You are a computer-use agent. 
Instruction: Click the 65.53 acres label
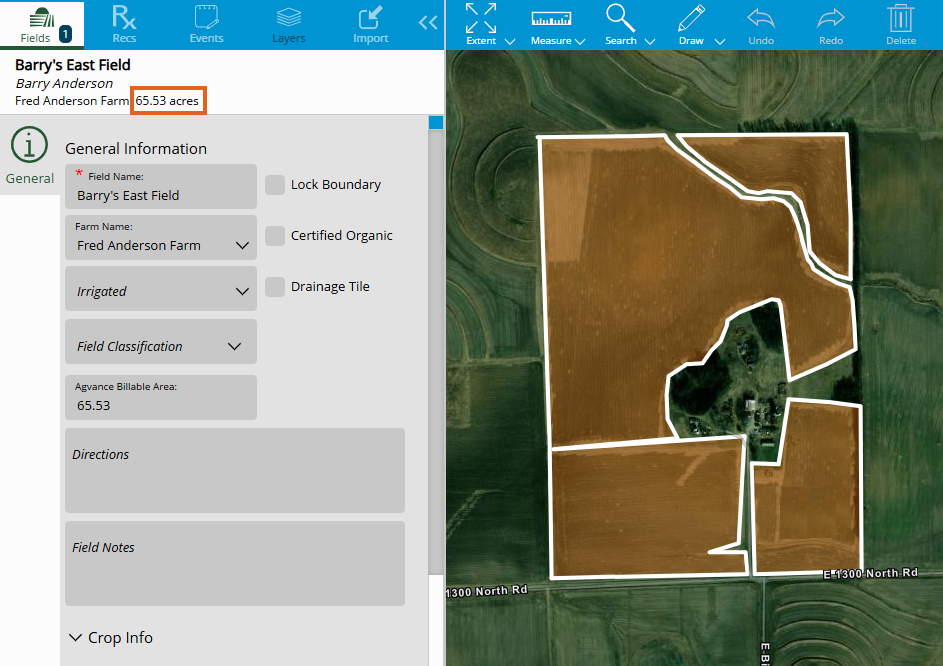point(167,101)
